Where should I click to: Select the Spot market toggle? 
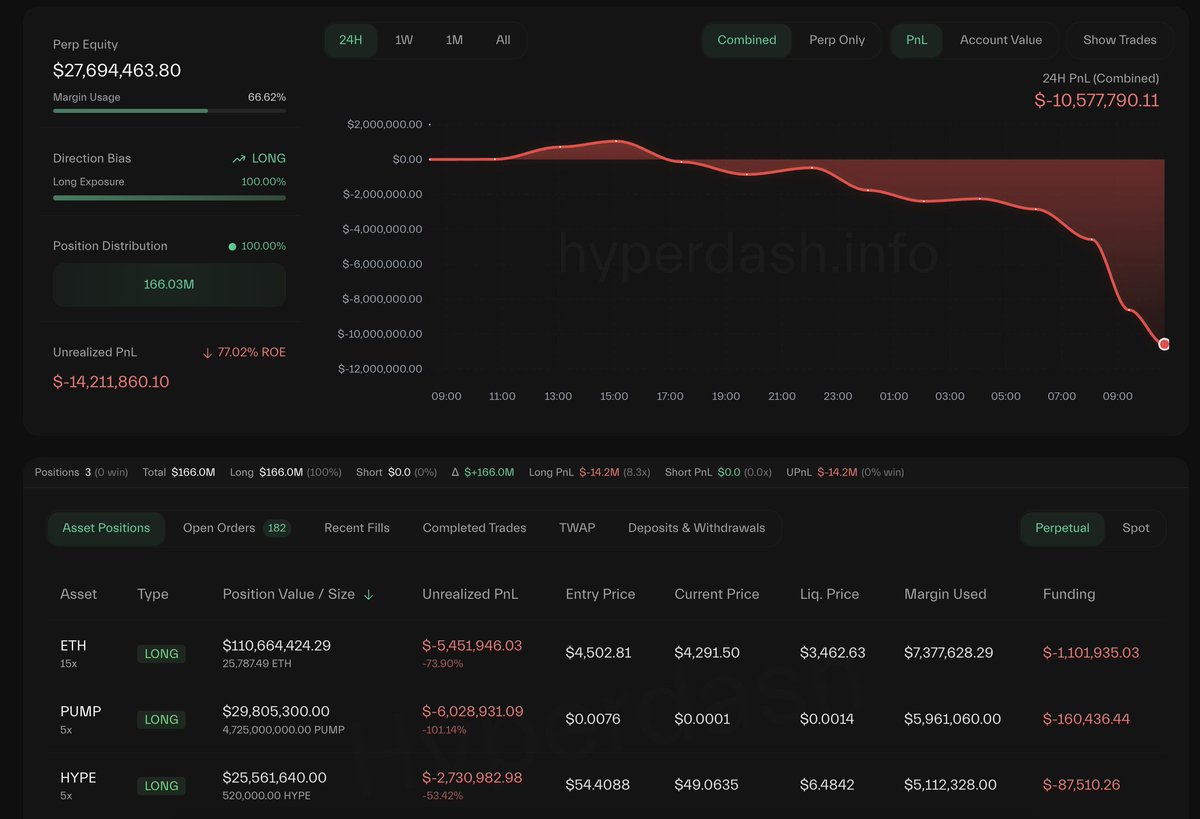[1135, 528]
